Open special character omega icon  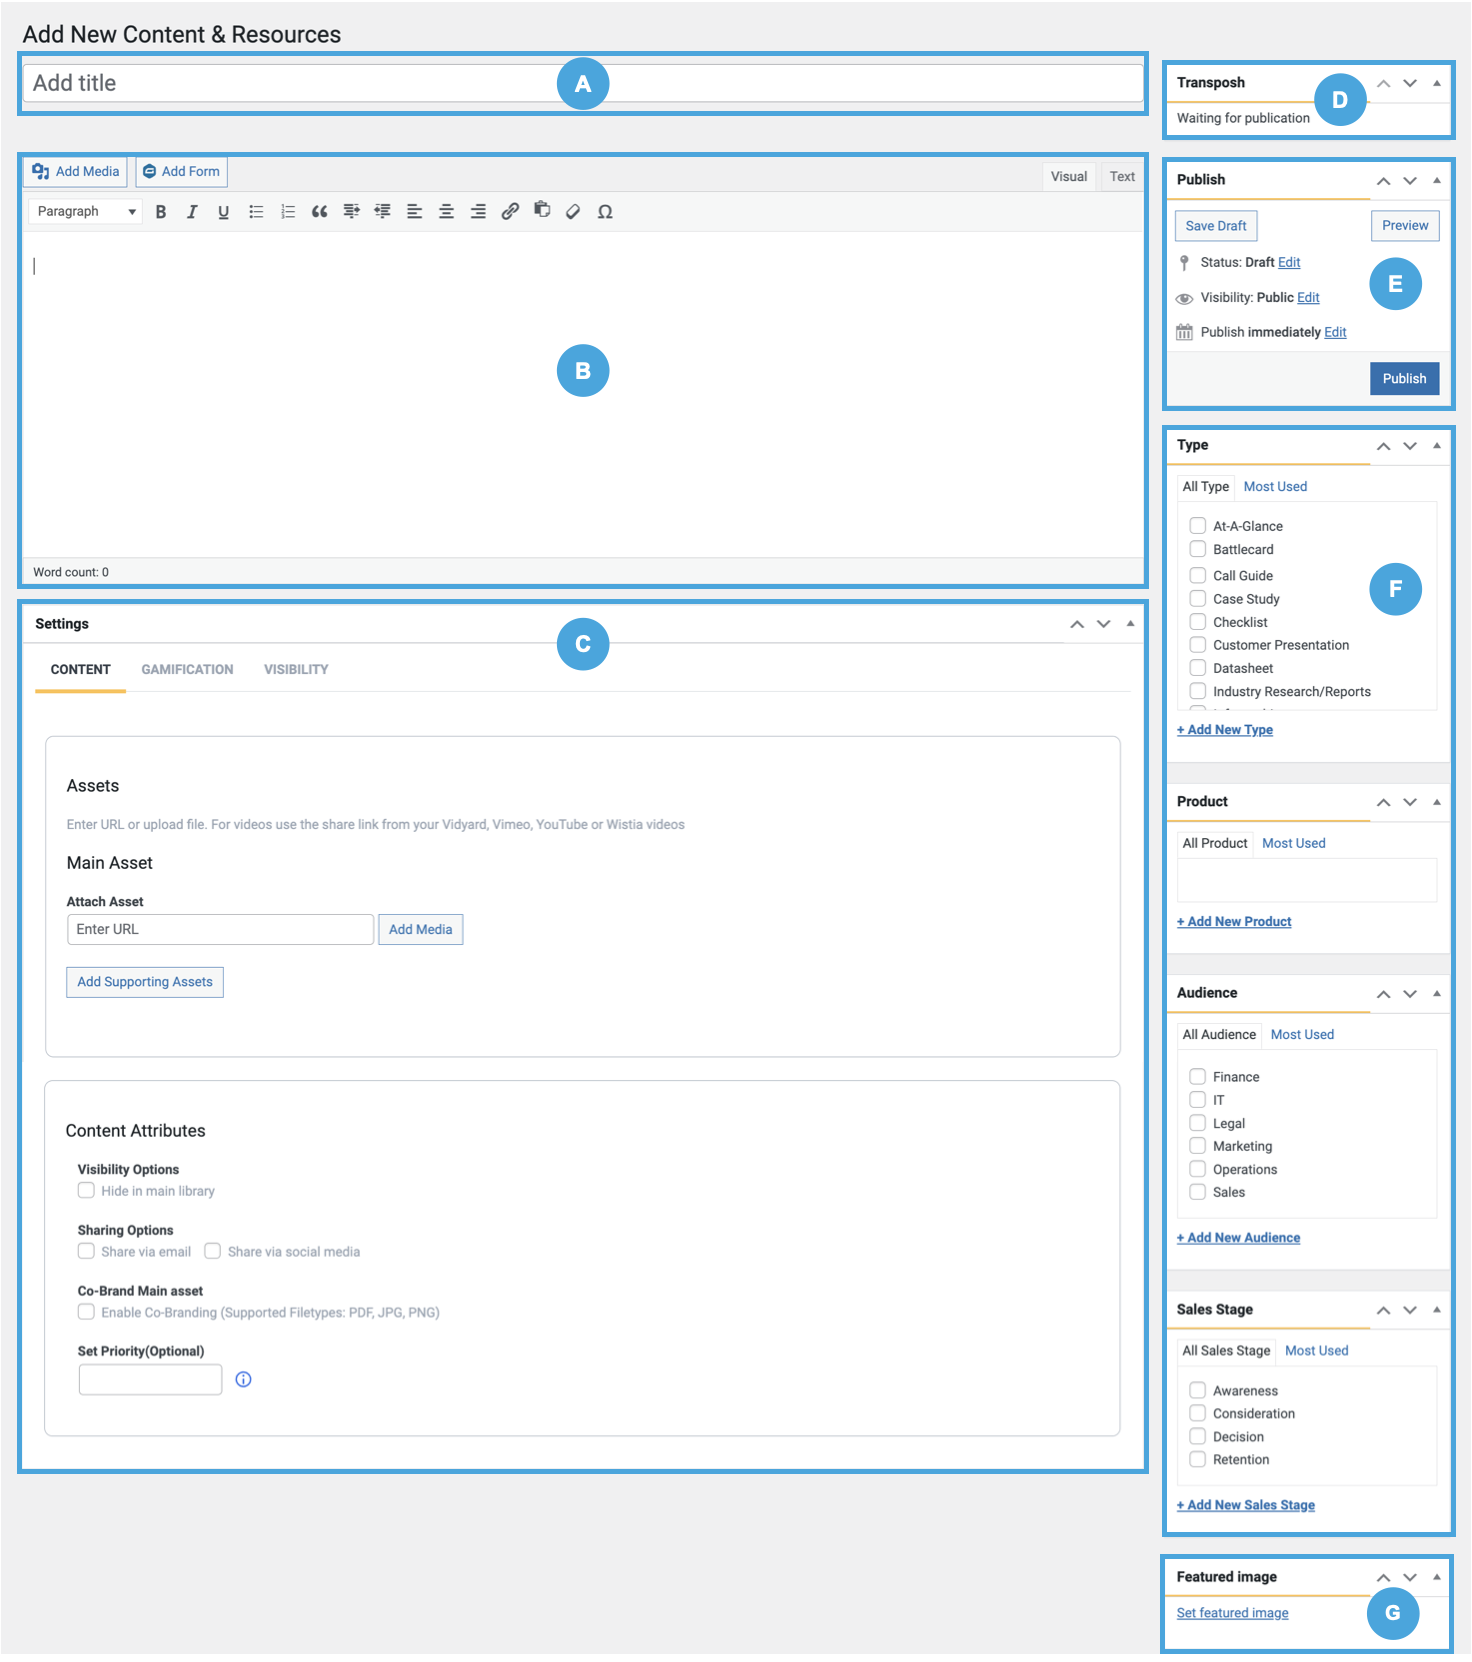pos(605,211)
